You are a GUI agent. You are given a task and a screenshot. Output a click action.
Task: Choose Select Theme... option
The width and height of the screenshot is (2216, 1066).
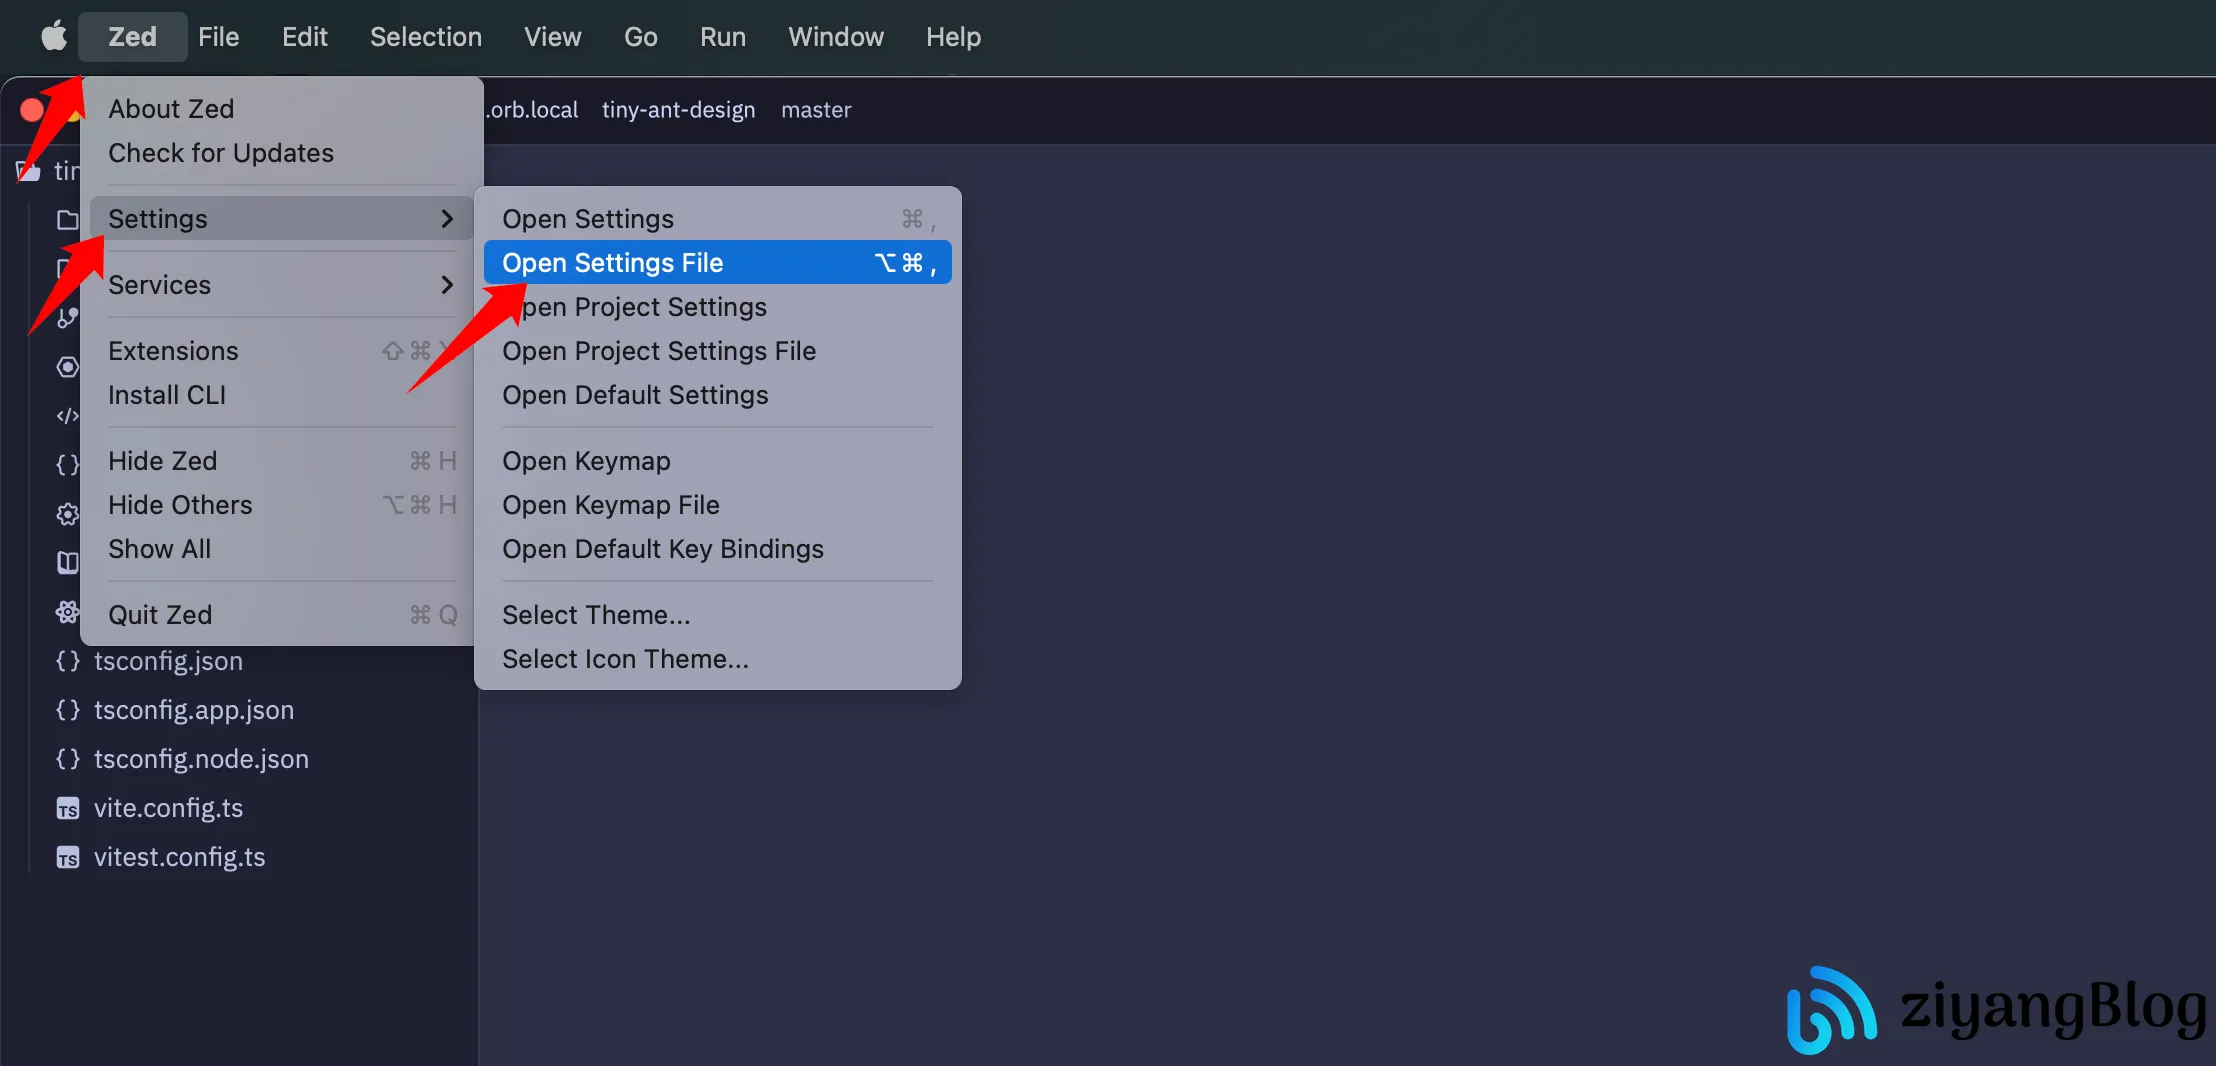click(596, 615)
